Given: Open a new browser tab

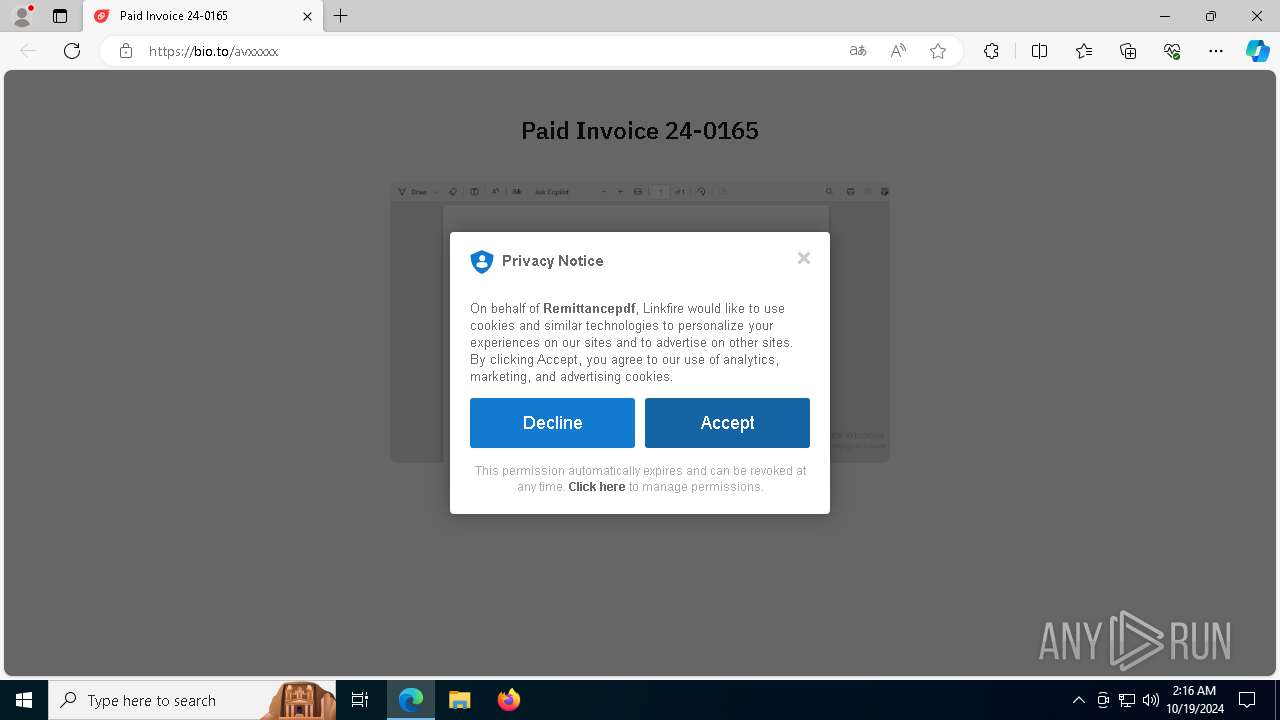Looking at the screenshot, I should click(341, 16).
